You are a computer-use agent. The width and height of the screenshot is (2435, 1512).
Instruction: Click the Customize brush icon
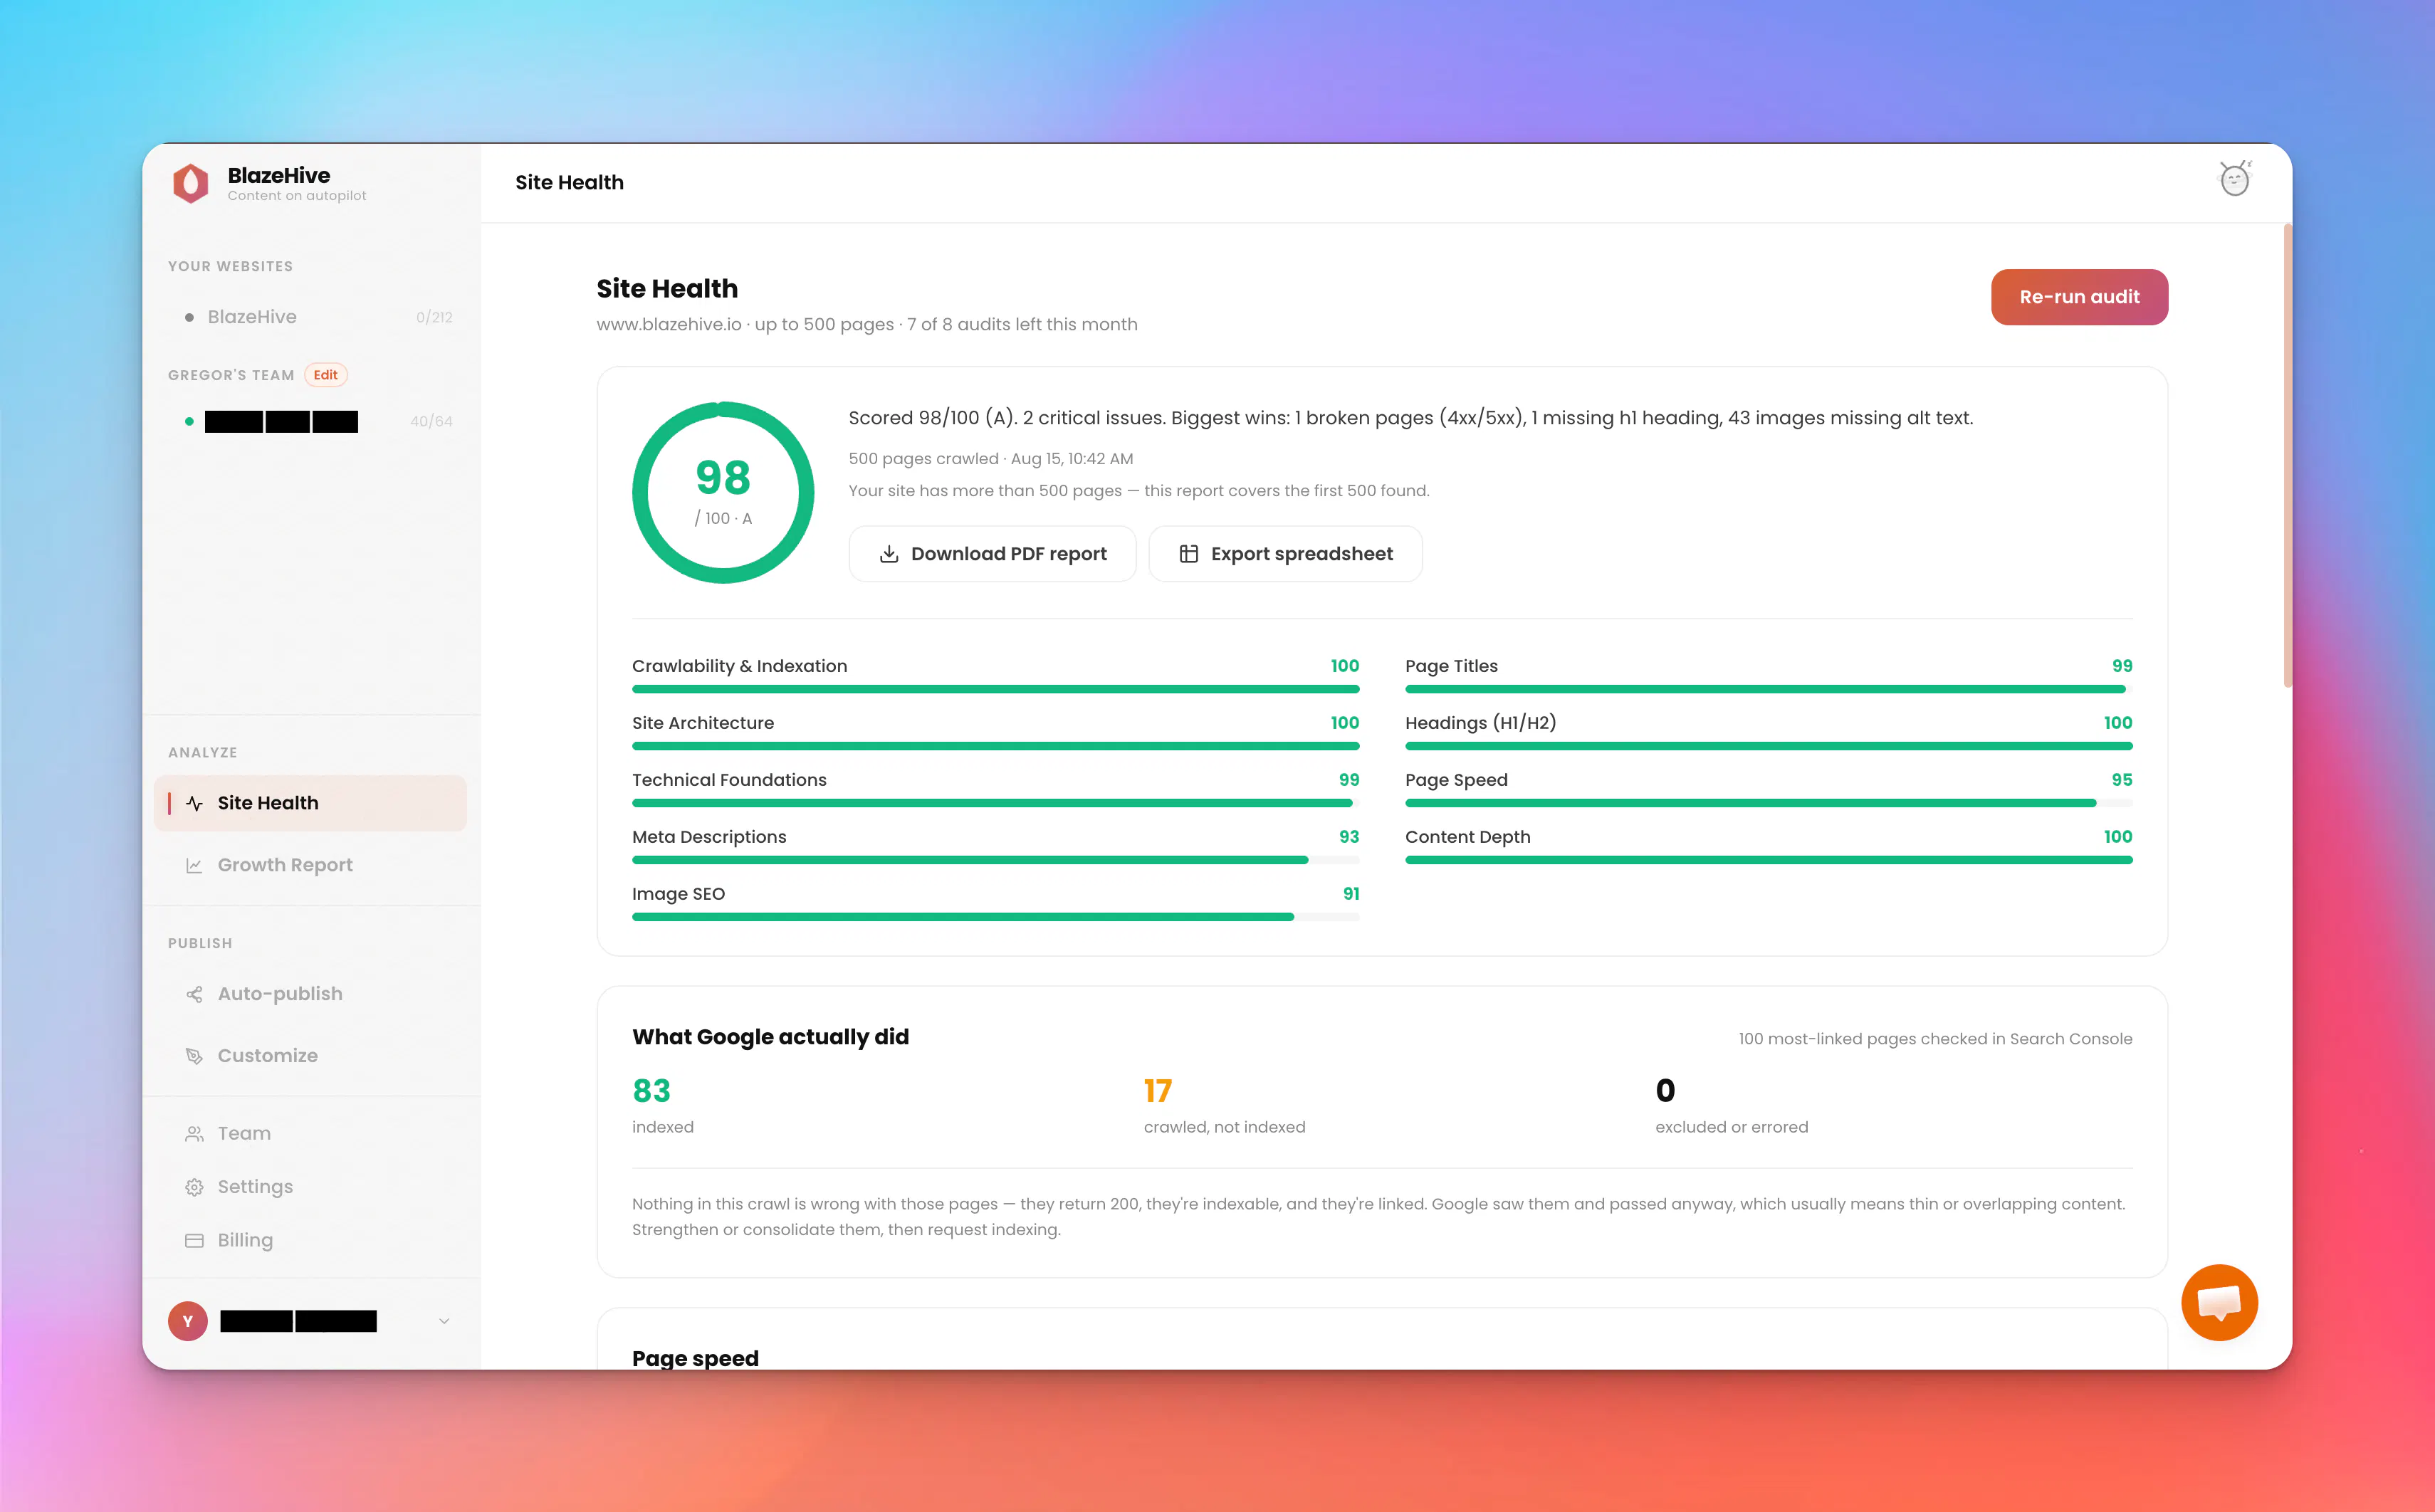point(194,1056)
